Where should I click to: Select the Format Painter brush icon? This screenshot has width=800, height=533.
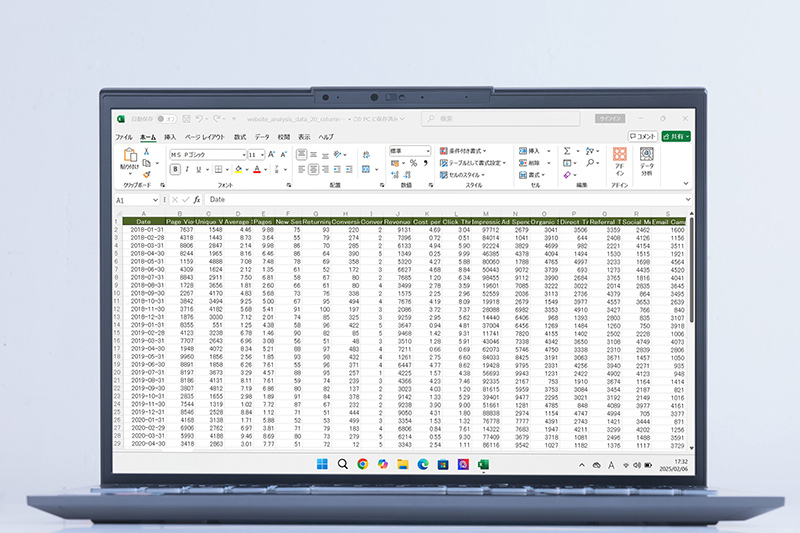tap(146, 174)
